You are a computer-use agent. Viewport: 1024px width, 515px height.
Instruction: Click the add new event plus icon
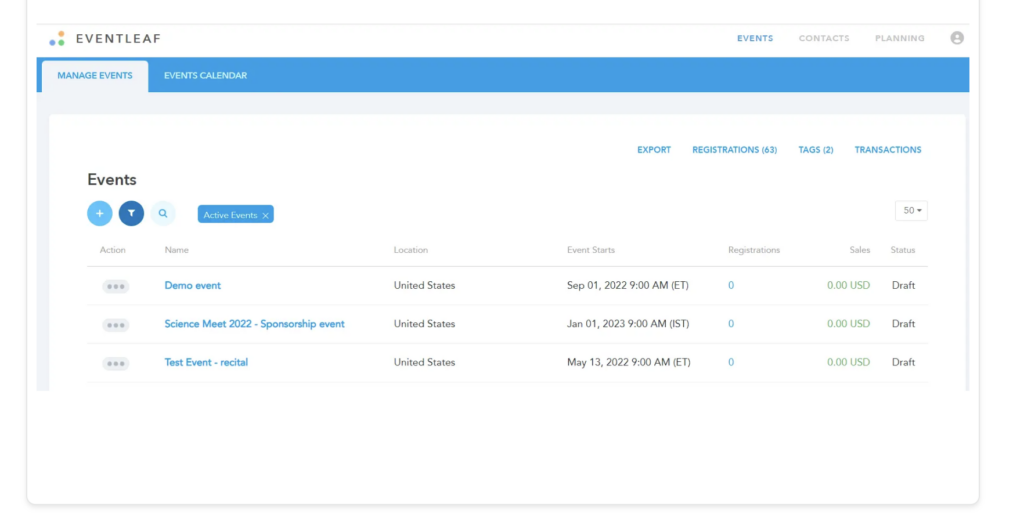(100, 213)
